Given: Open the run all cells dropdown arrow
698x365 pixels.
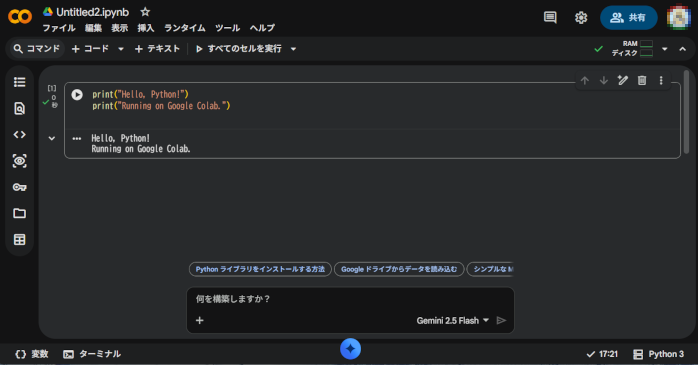Looking at the screenshot, I should point(293,49).
